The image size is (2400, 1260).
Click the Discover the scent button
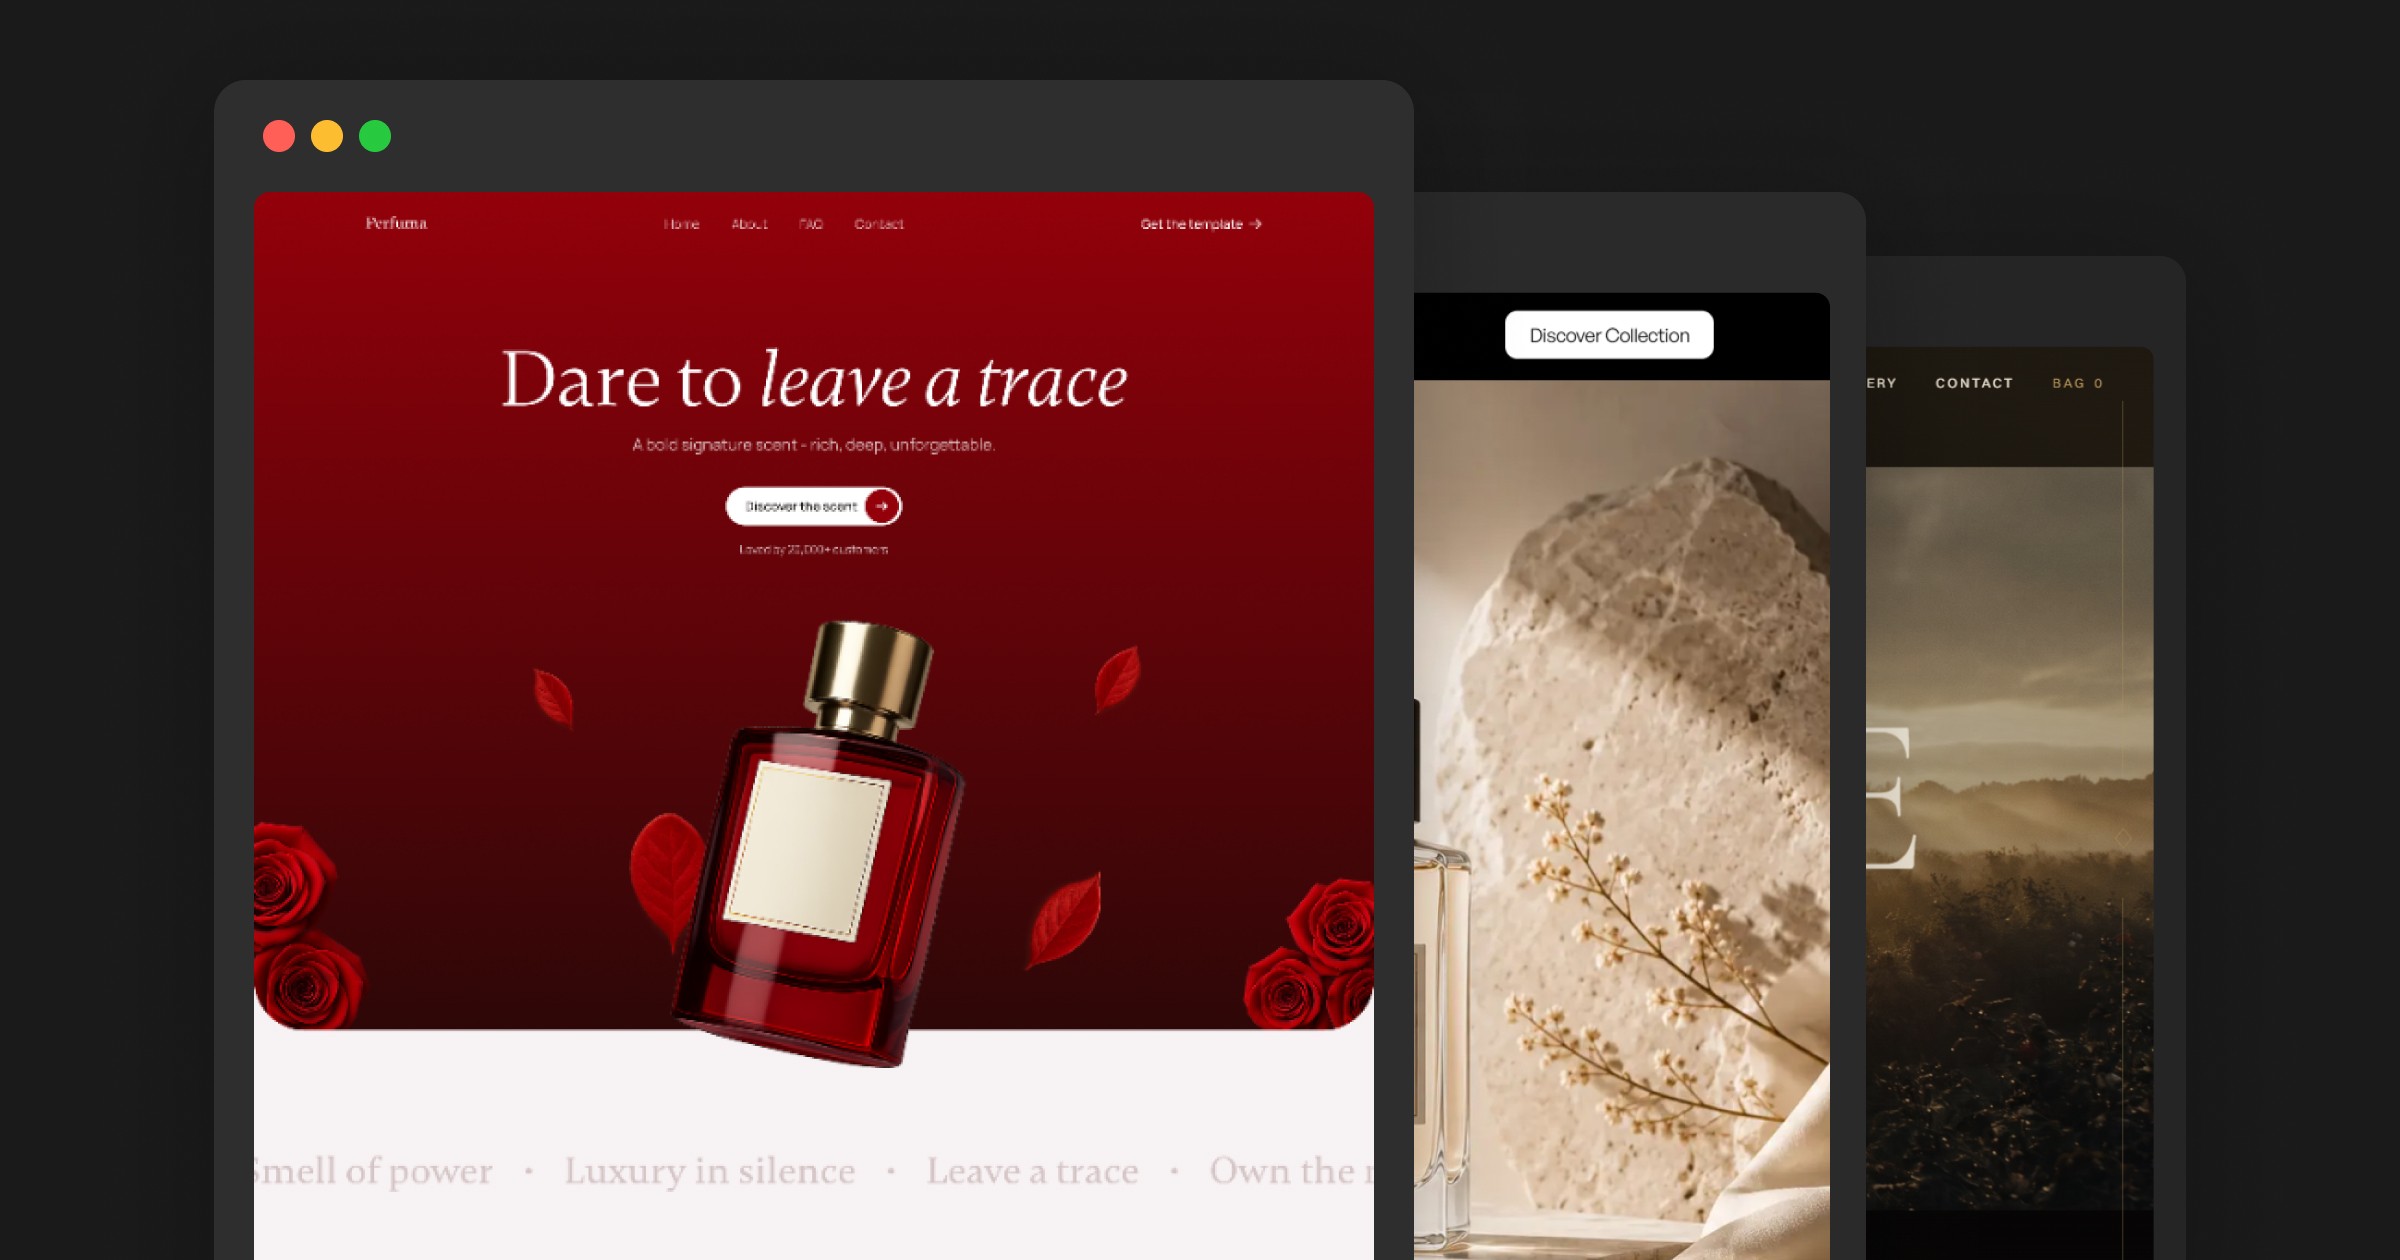[813, 506]
